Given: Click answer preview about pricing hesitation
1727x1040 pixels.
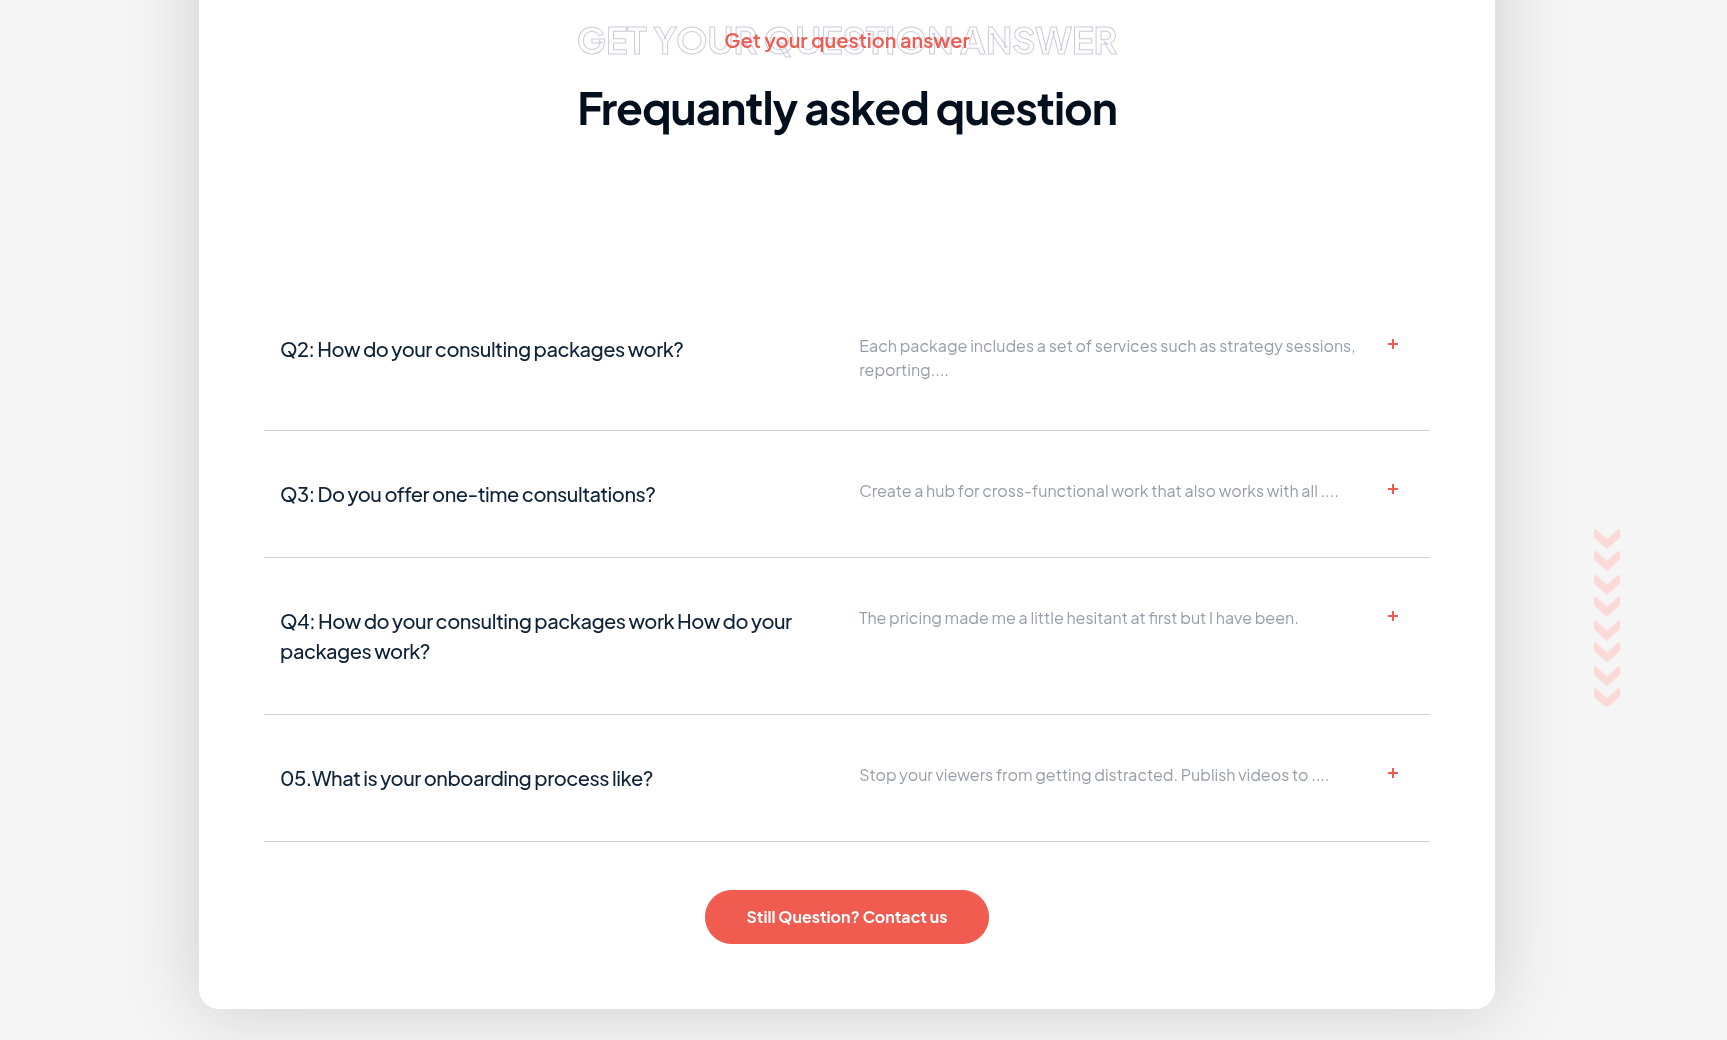Looking at the screenshot, I should pos(1078,618).
